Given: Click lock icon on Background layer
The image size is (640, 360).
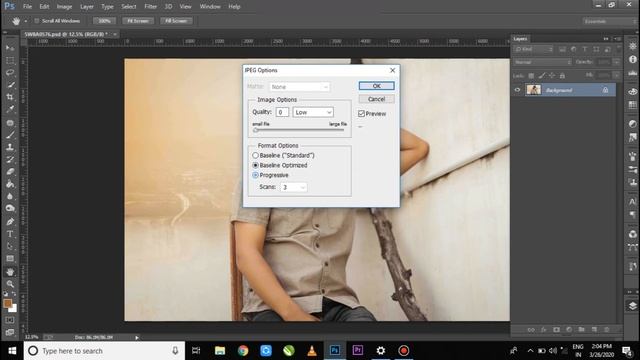Looking at the screenshot, I should click(605, 90).
